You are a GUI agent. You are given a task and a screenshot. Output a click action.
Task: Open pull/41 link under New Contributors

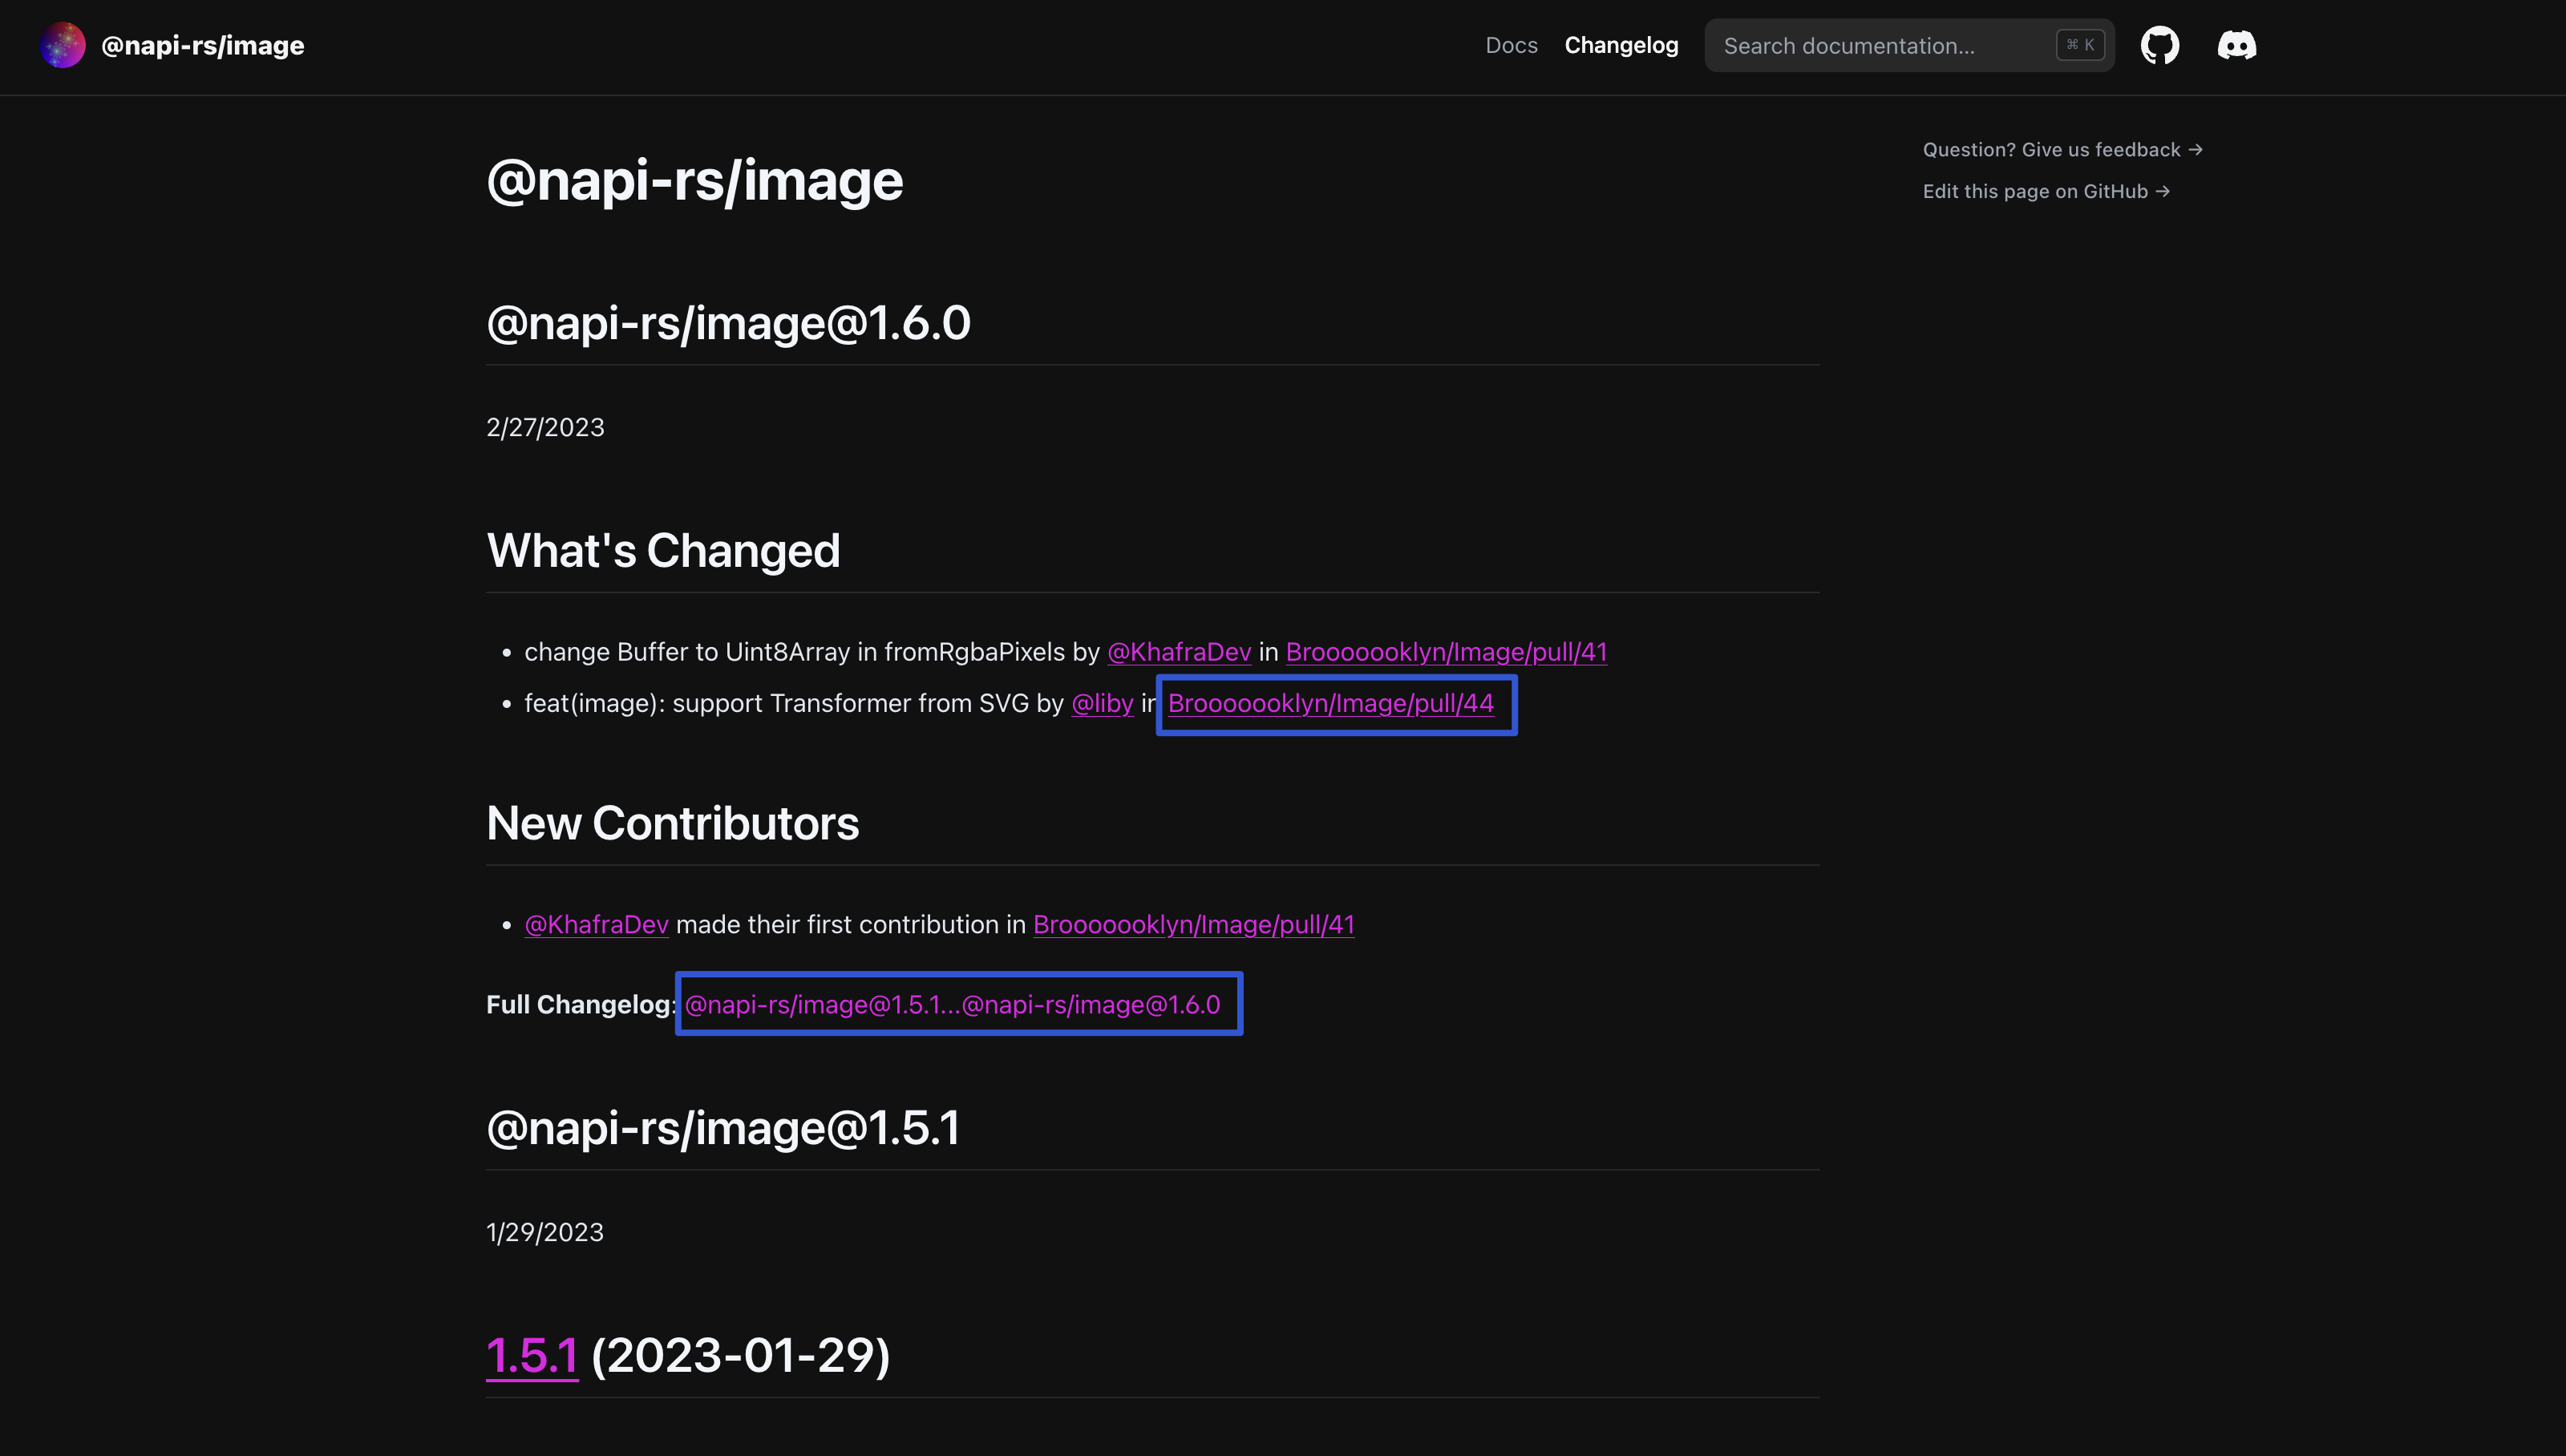[x=1193, y=924]
